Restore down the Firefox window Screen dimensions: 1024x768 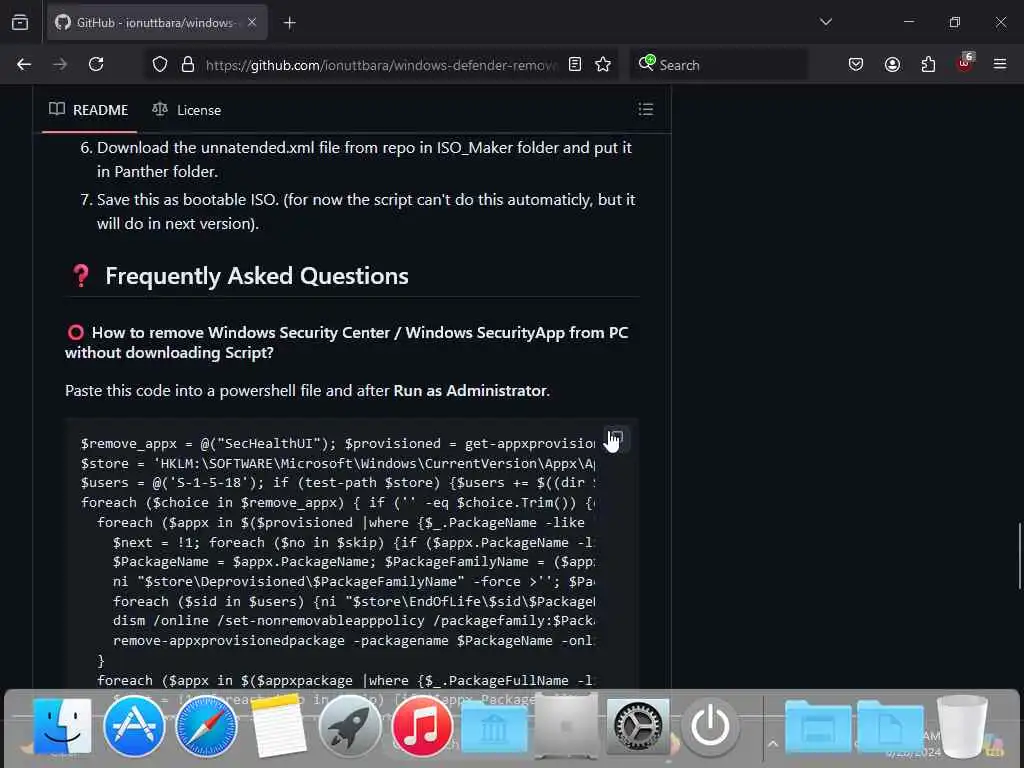click(955, 22)
